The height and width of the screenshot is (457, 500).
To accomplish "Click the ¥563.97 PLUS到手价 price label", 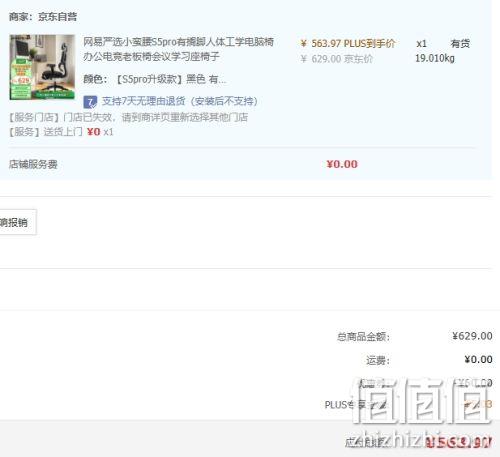I will [x=348, y=43].
